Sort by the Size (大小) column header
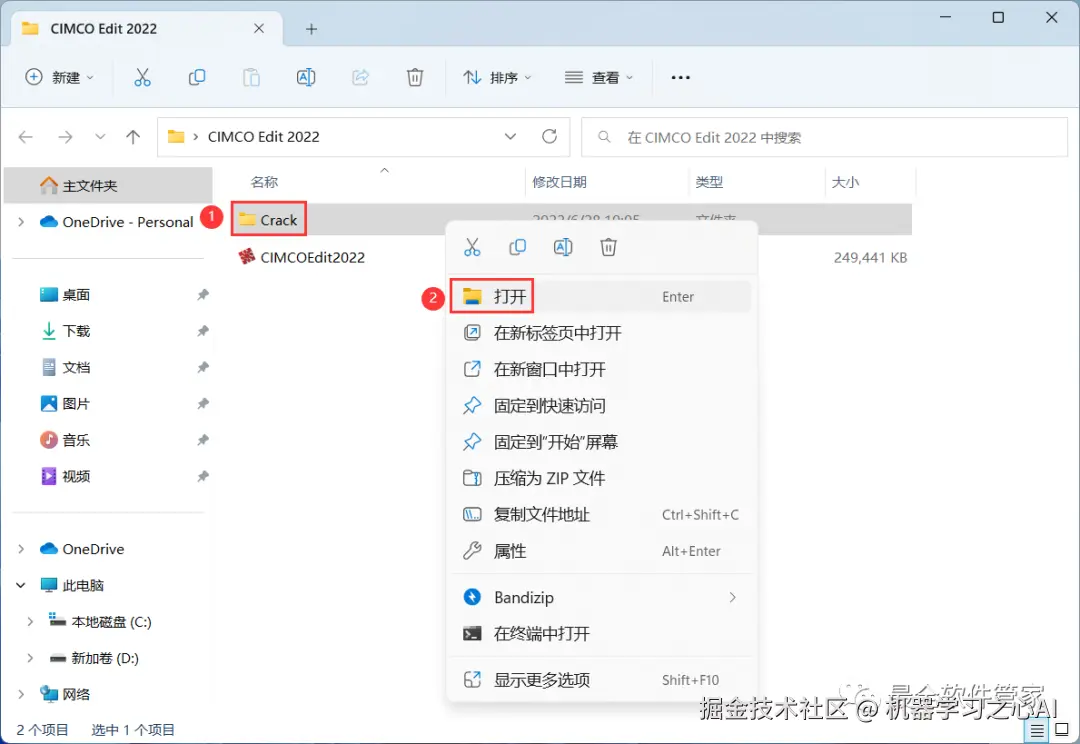The width and height of the screenshot is (1080, 744). click(846, 182)
